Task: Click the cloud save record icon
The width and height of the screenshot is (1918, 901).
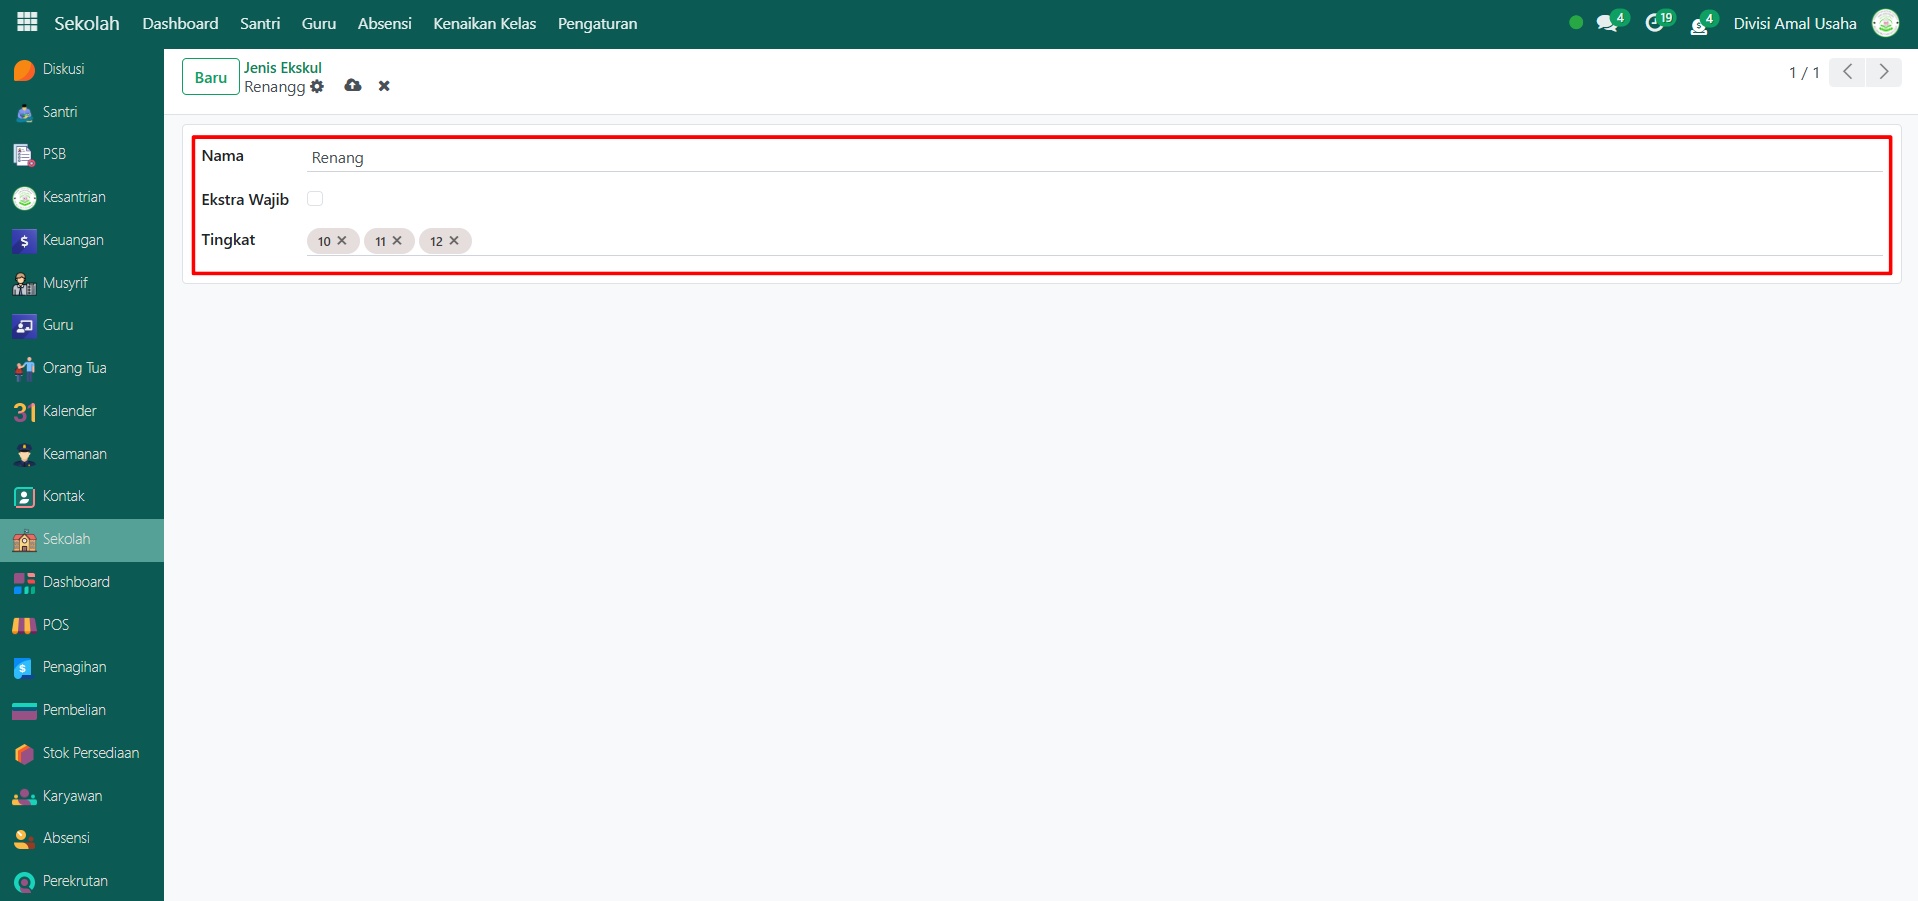Action: pyautogui.click(x=353, y=86)
